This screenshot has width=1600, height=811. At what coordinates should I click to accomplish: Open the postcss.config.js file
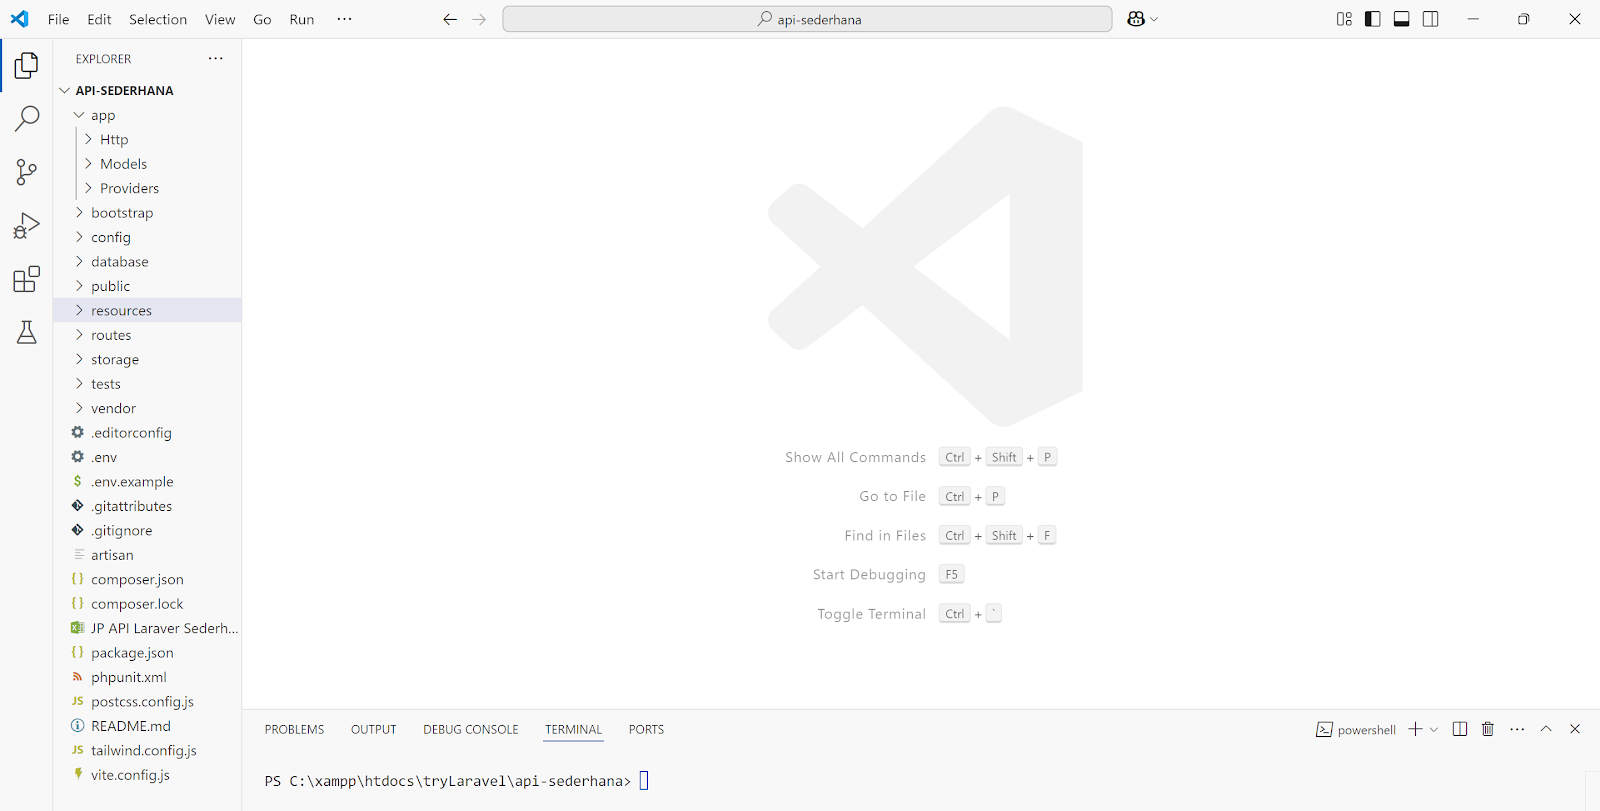point(147,702)
